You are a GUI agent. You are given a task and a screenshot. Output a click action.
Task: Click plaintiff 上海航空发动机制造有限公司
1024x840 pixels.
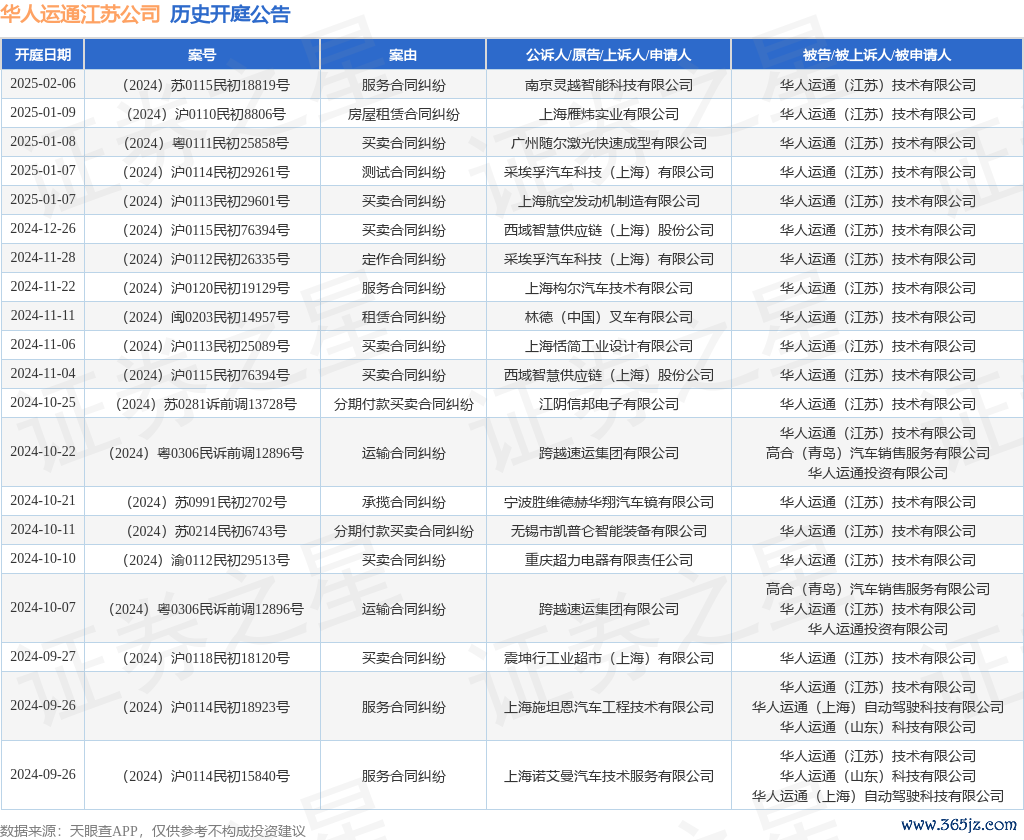609,201
